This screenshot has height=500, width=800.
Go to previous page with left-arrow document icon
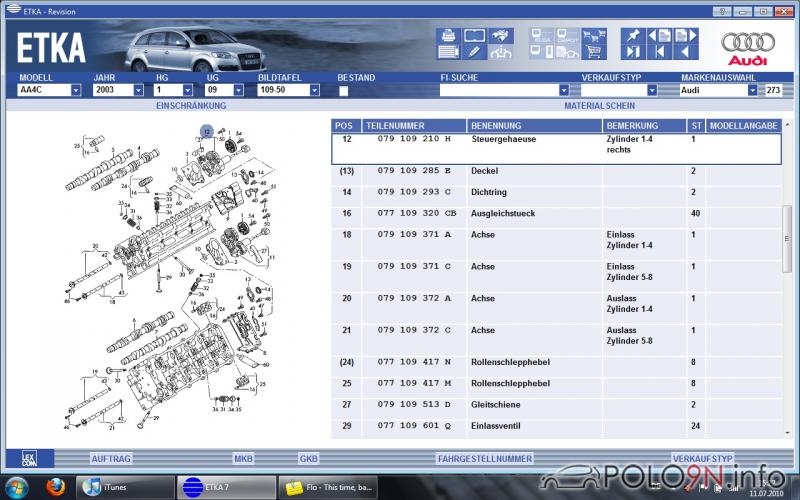pyautogui.click(x=659, y=36)
